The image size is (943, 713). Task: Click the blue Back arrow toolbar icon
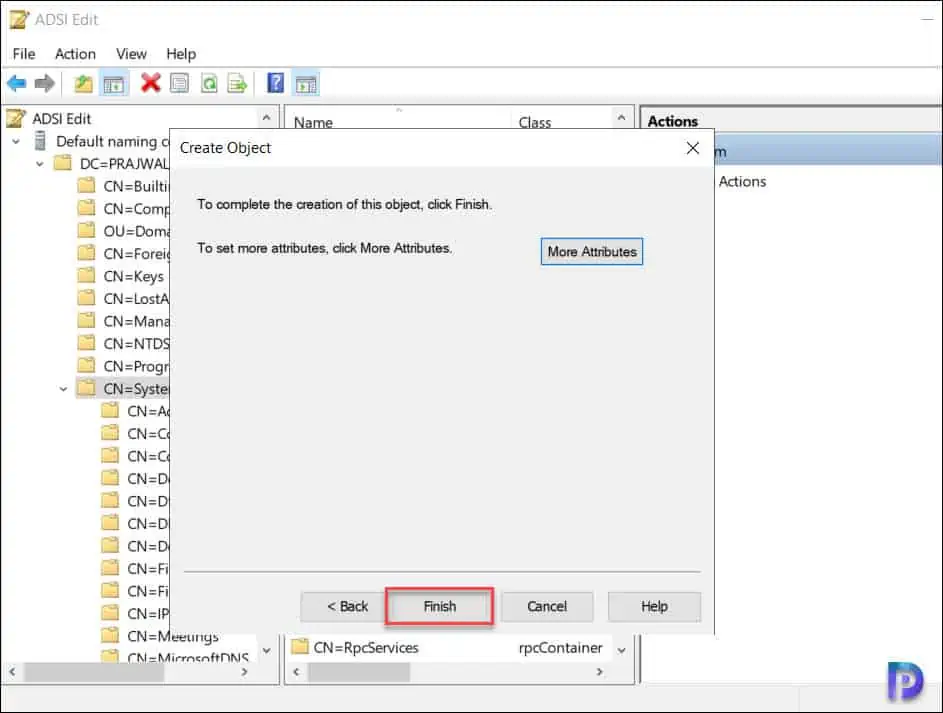(17, 83)
